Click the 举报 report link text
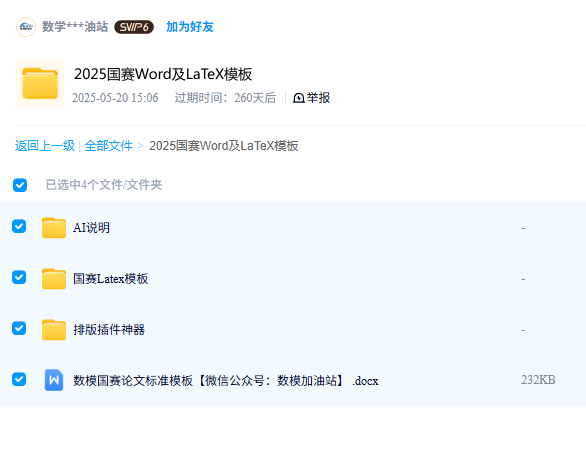This screenshot has height=475, width=586. pyautogui.click(x=318, y=98)
